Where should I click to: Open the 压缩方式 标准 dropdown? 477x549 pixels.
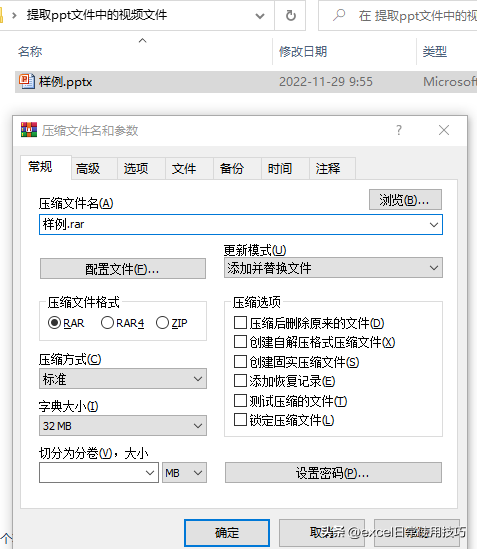123,379
